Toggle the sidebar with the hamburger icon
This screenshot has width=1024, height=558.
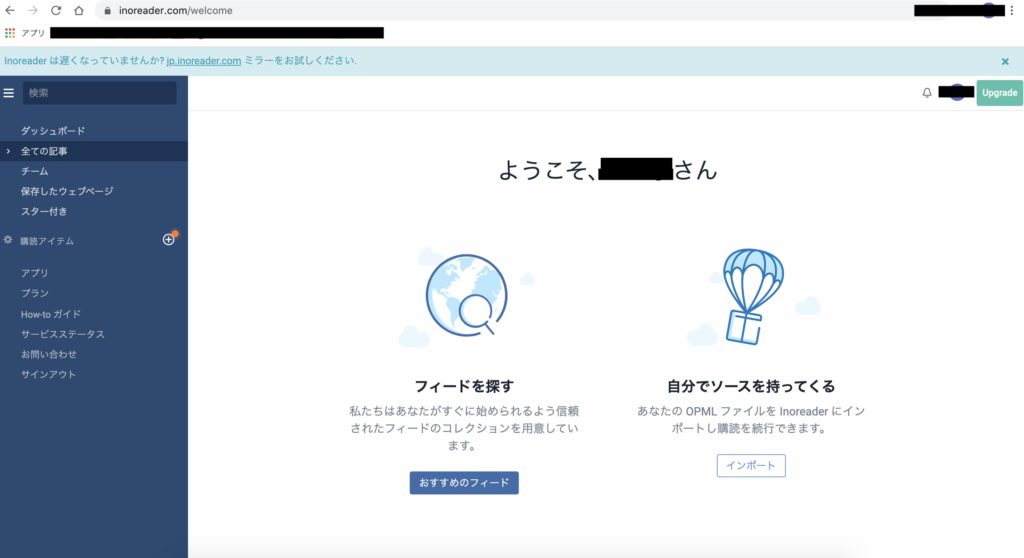8,93
